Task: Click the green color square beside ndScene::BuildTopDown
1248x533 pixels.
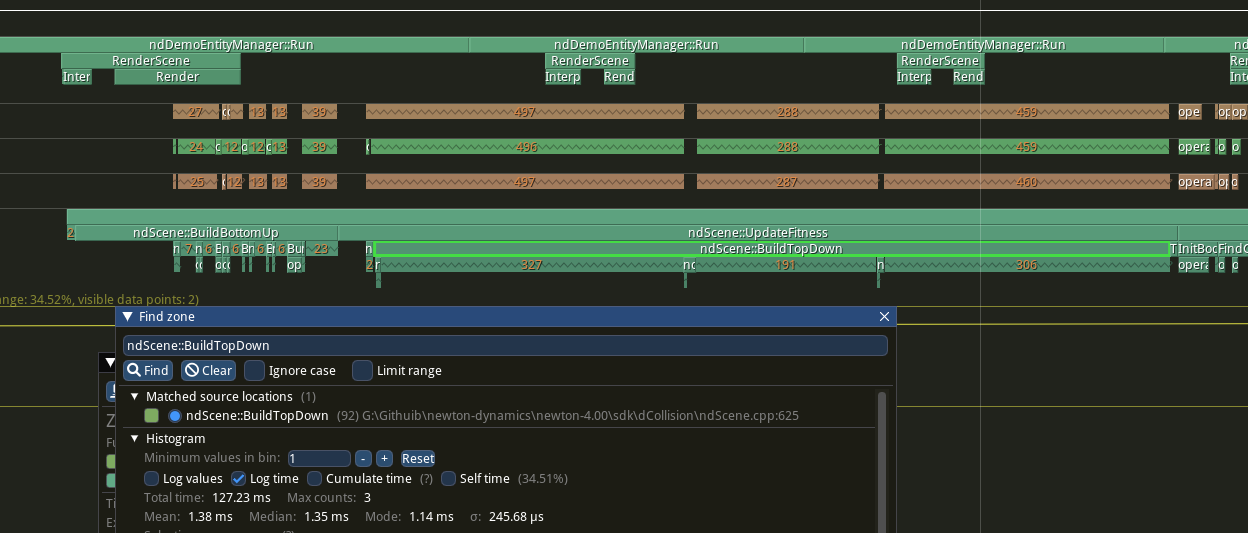Action: click(152, 415)
